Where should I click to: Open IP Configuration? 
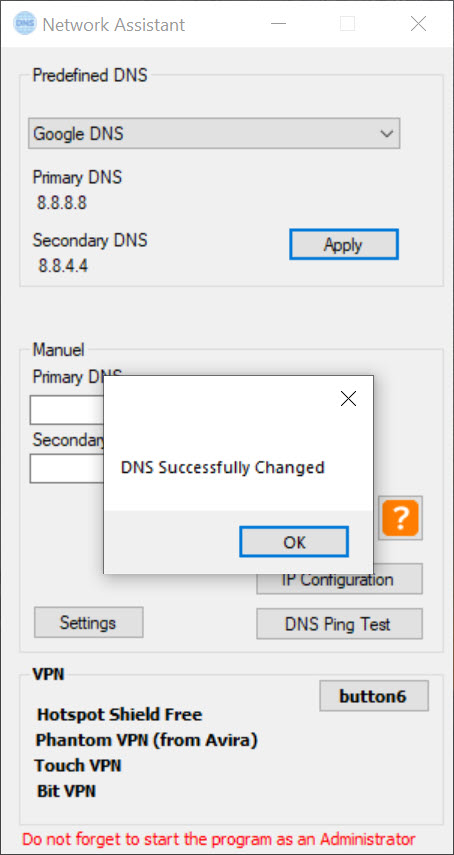339,579
